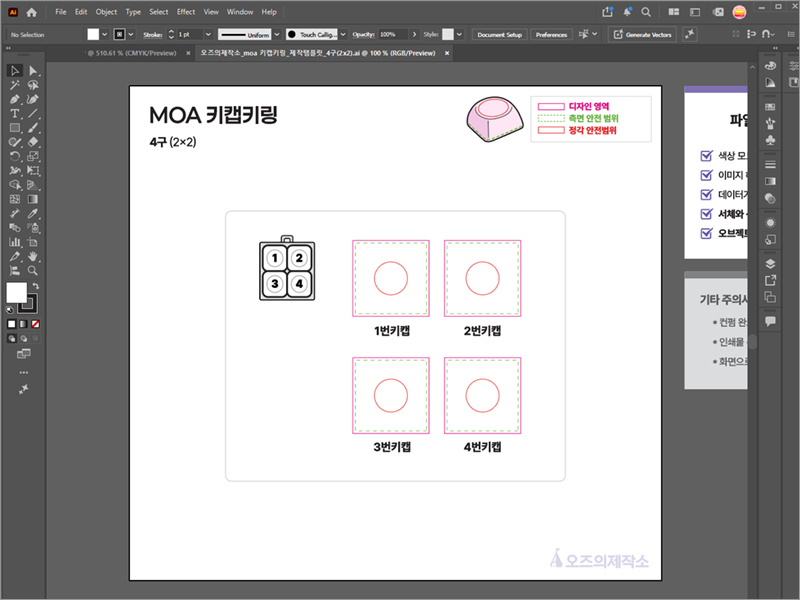Expand the stroke weight dropdown
This screenshot has width=800, height=600.
208,34
